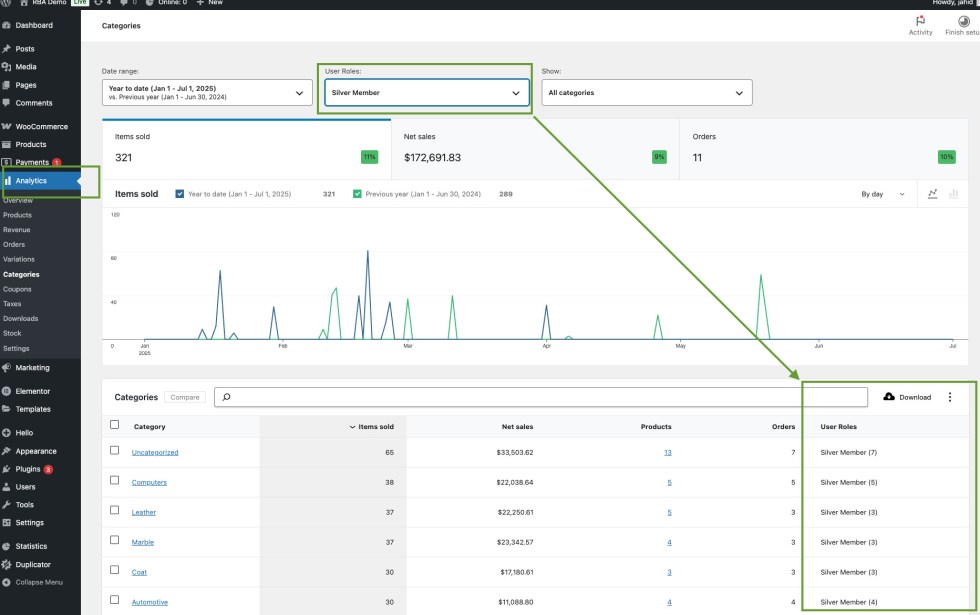Open the Activity flag icon

[x=920, y=21]
